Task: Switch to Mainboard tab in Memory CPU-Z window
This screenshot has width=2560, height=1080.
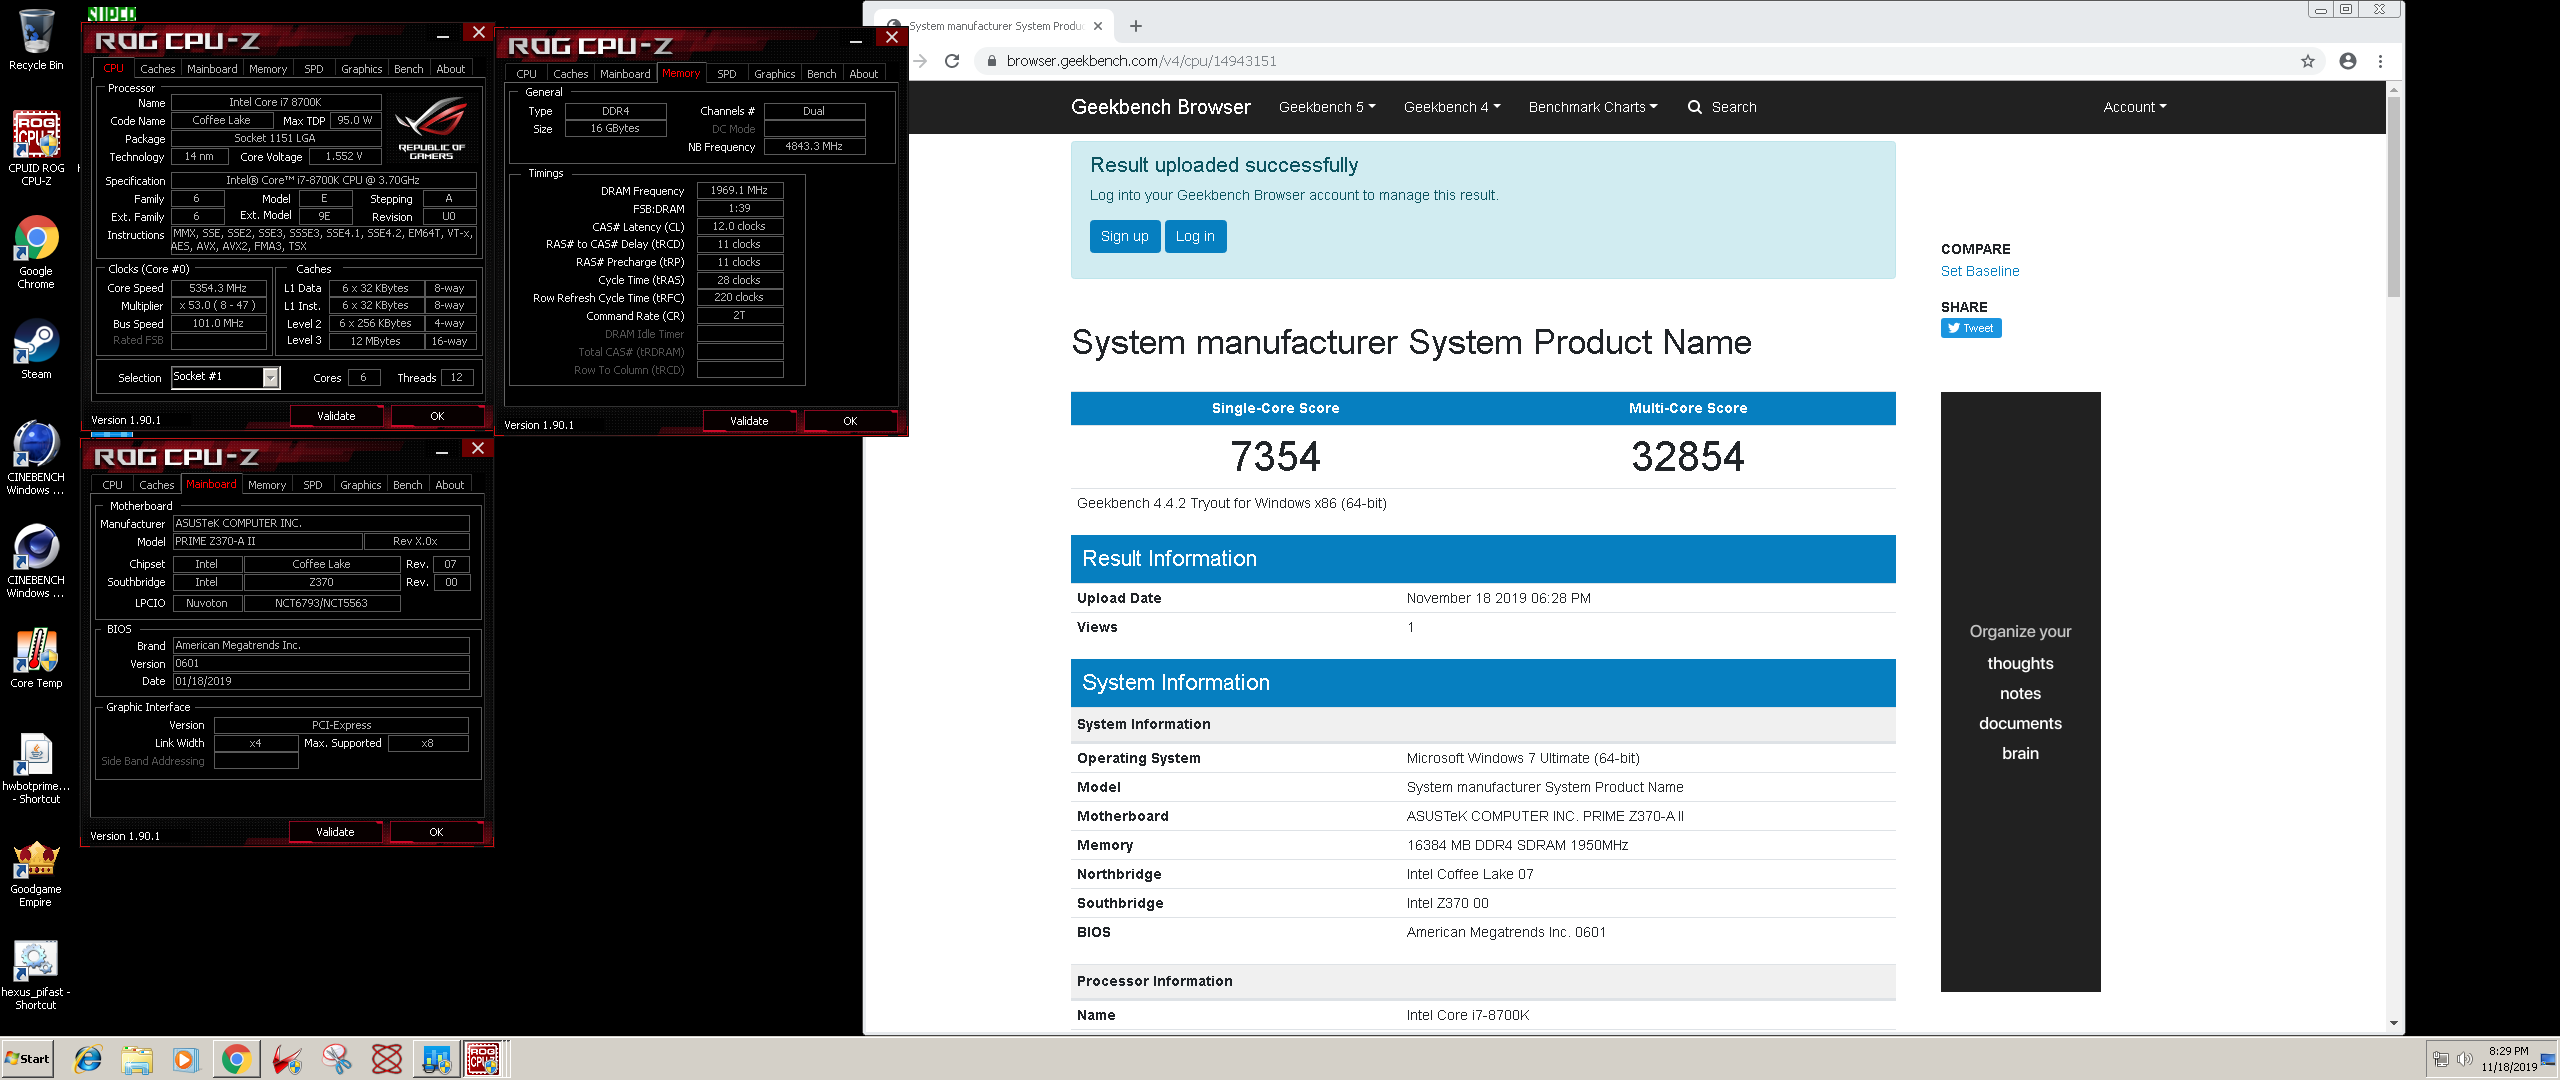Action: (x=625, y=74)
